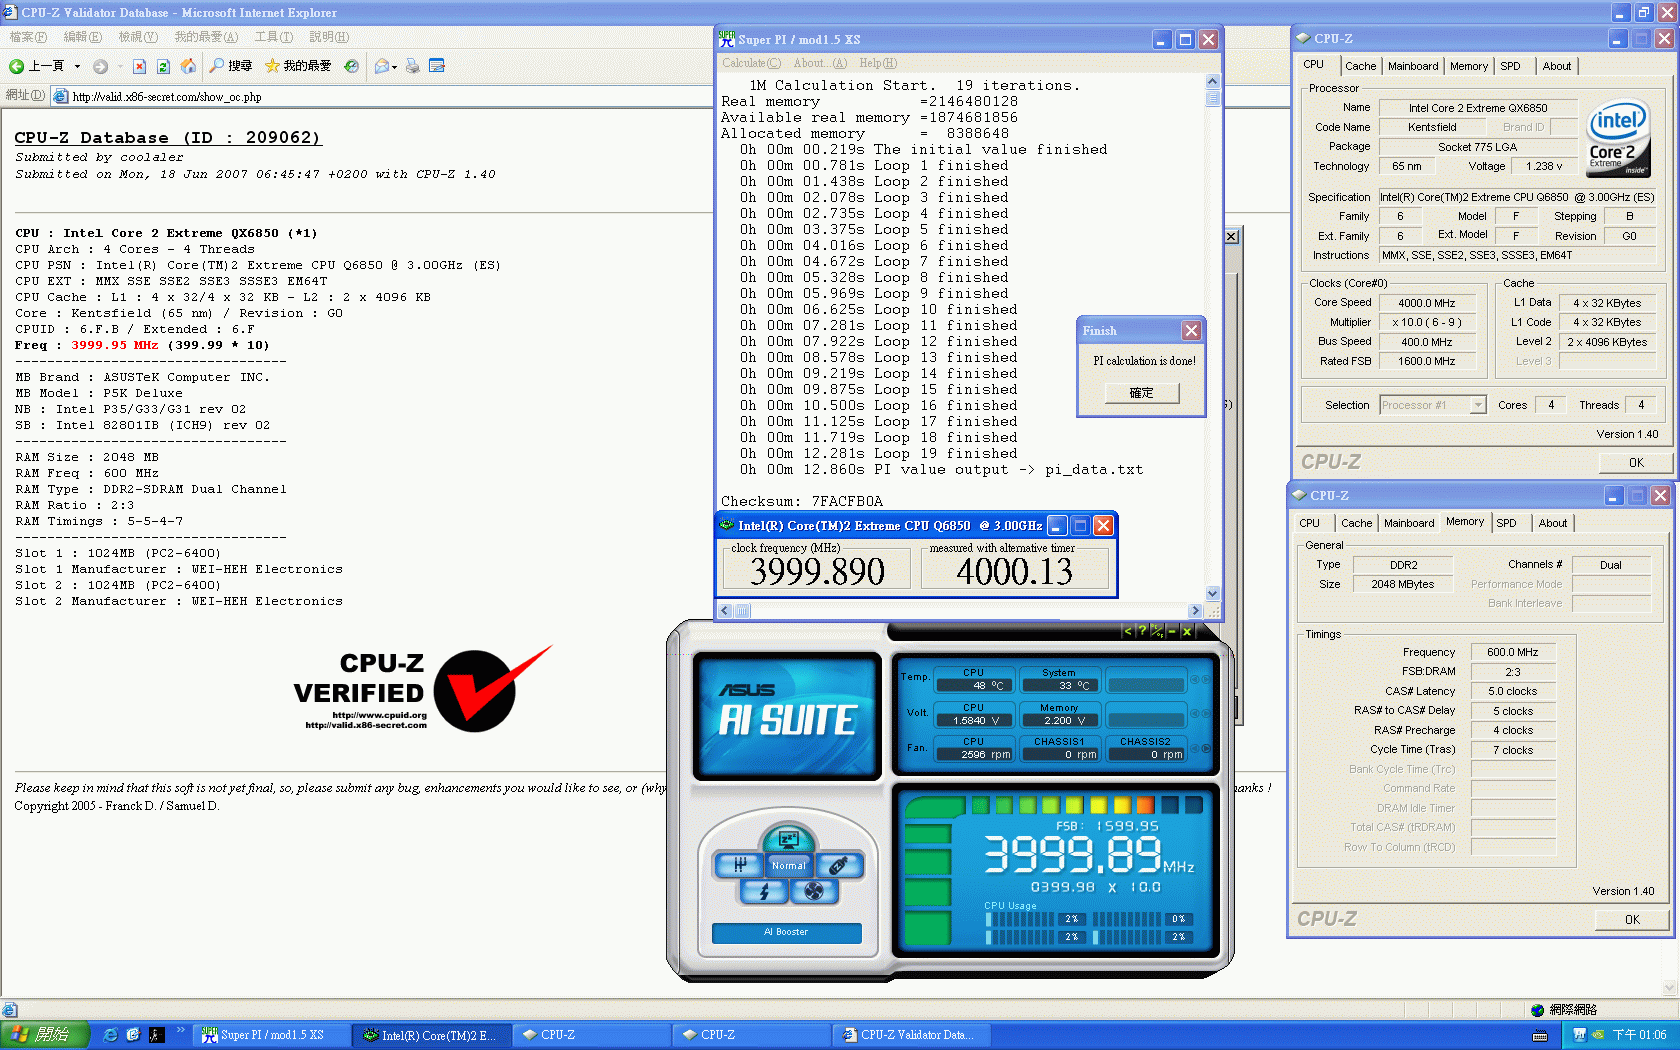Screen dimensions: 1680x1050
Task: Switch to SPD tab in lower CPU-Z
Action: pyautogui.click(x=1506, y=523)
